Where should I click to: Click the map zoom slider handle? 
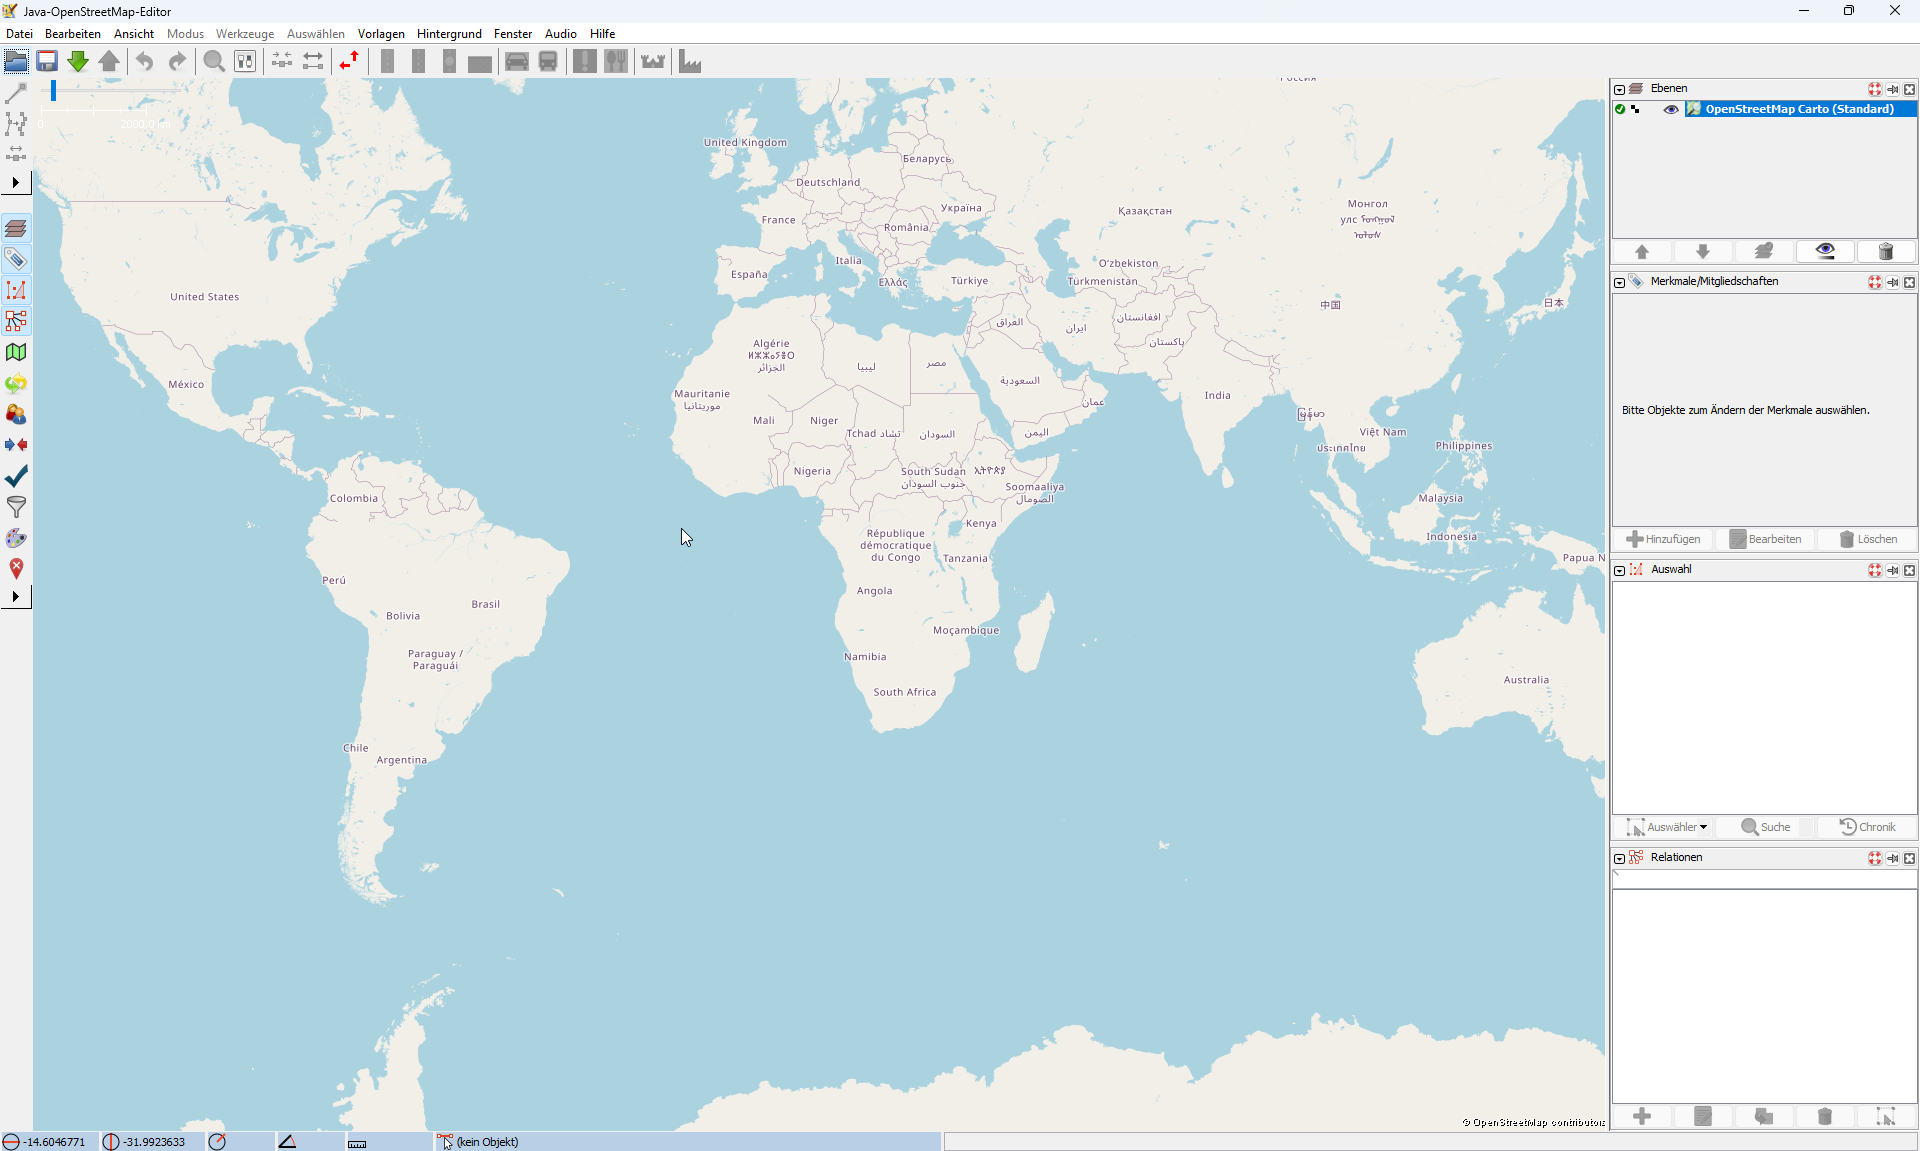(x=53, y=91)
